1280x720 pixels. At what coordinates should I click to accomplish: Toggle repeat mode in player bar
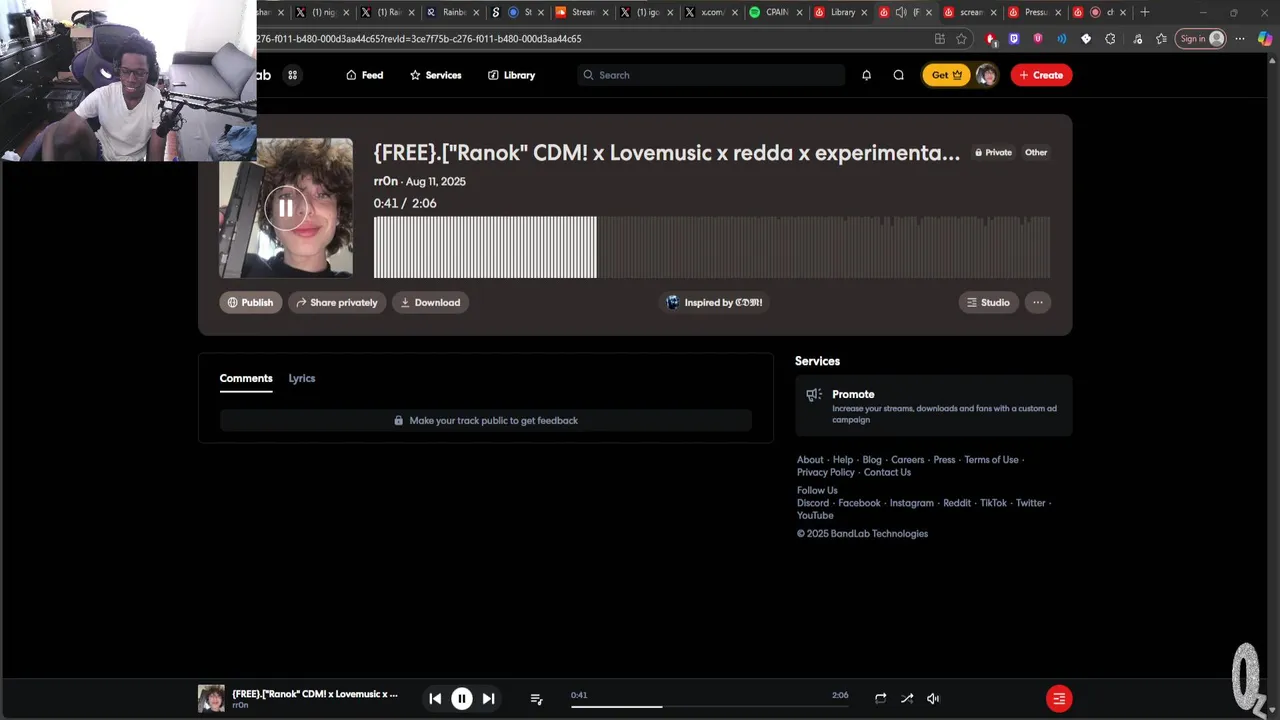[x=880, y=699]
